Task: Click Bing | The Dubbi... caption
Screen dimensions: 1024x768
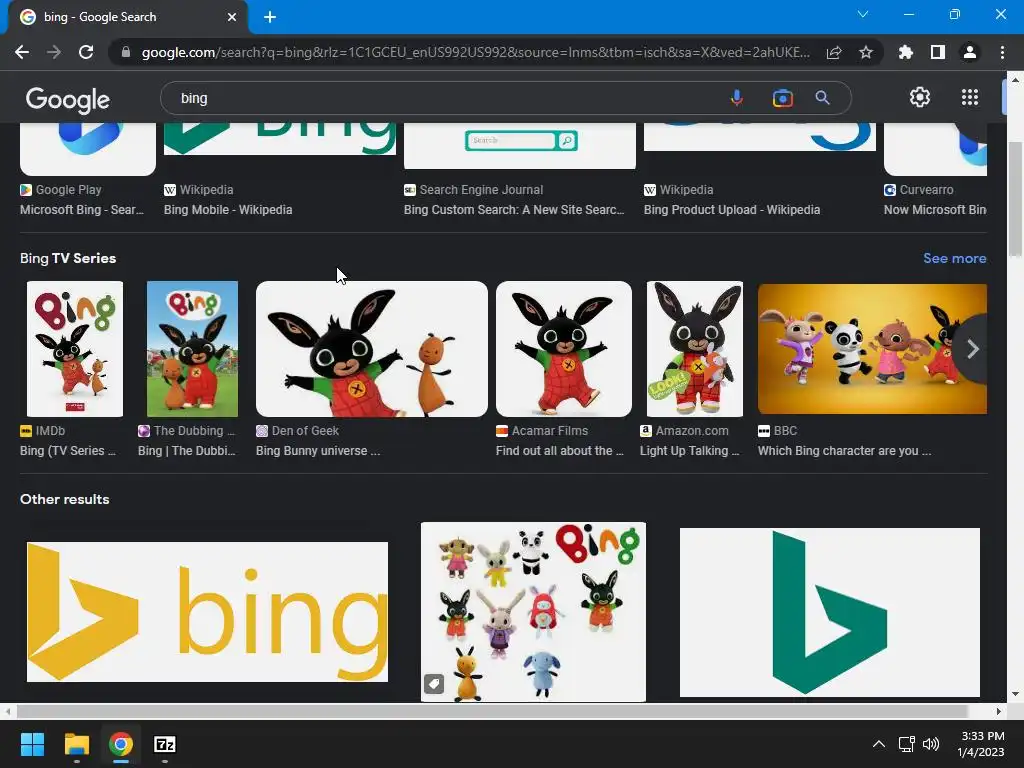Action: point(187,451)
